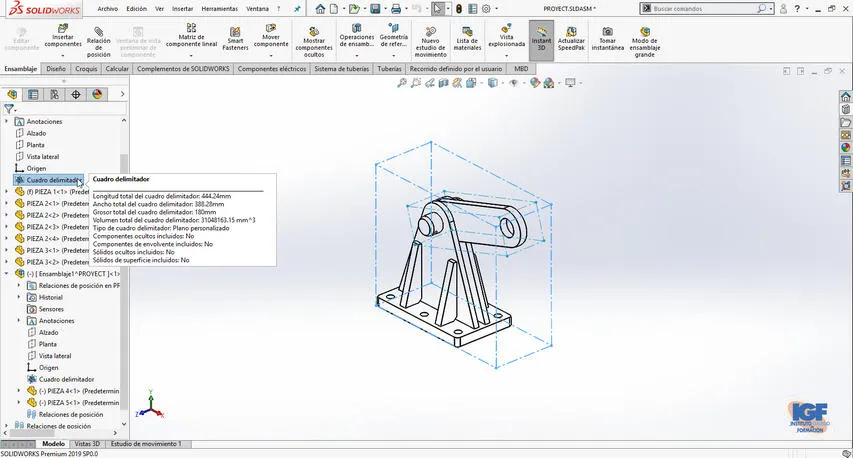Click Insertar componentes tool
Image resolution: width=853 pixels, height=458 pixels.
click(x=63, y=36)
